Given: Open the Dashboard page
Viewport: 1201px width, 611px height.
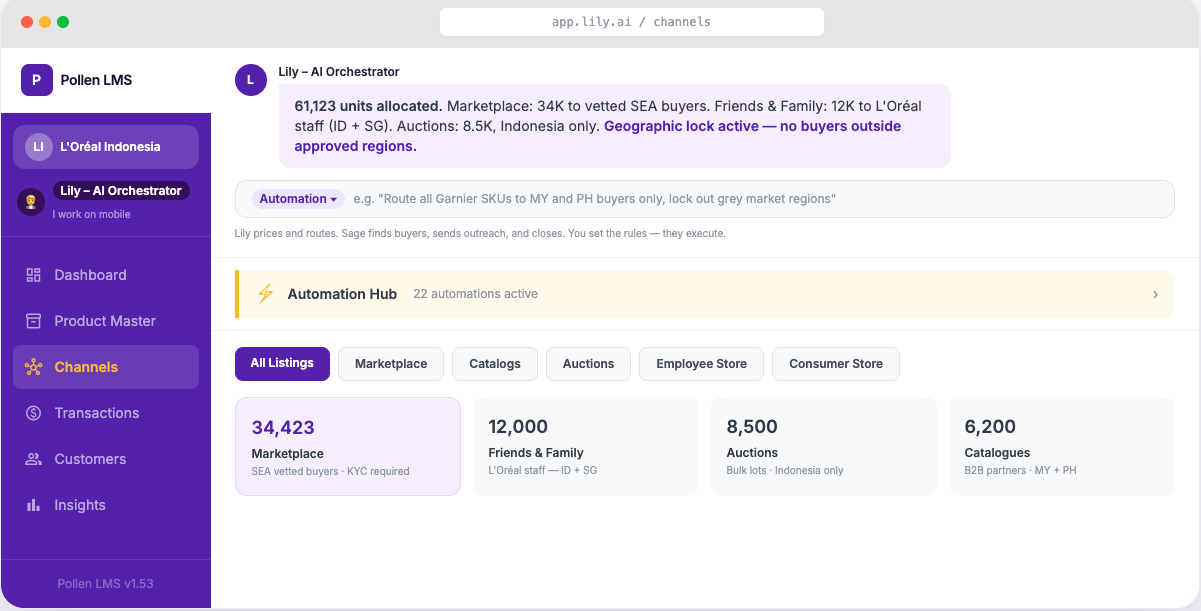Looking at the screenshot, I should pos(106,275).
